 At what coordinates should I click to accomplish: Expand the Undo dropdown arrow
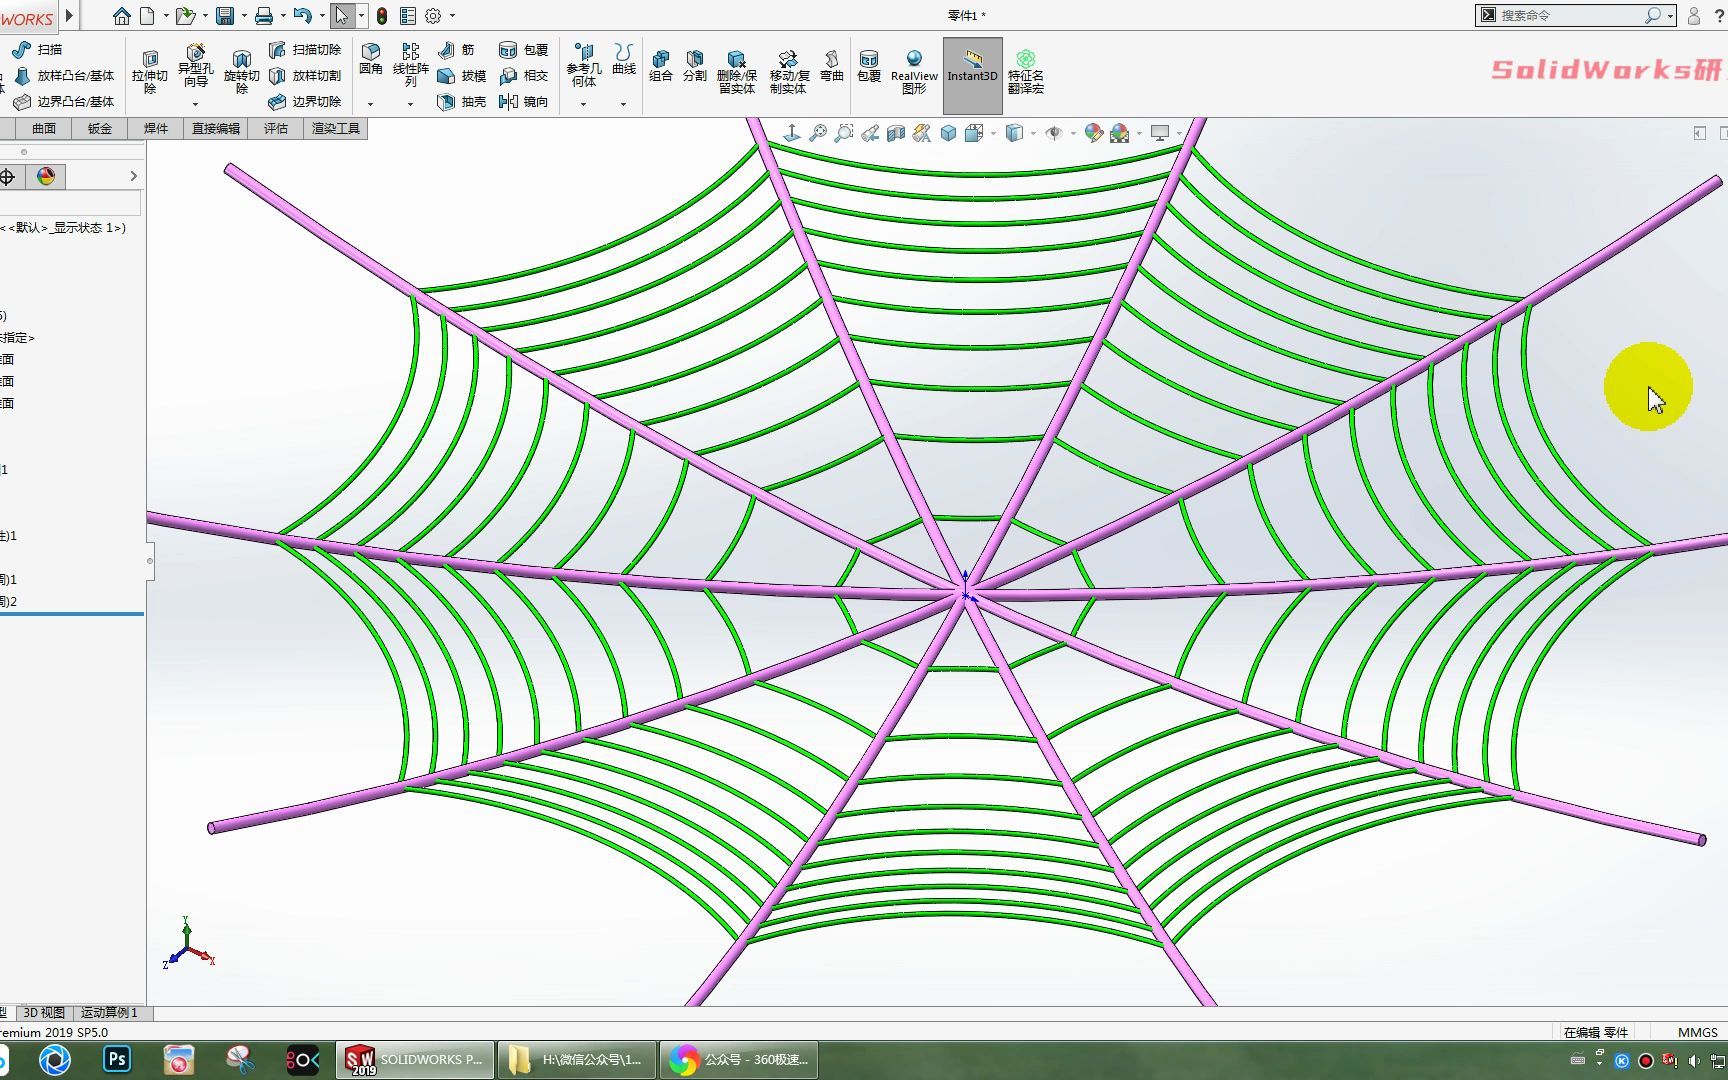click(x=322, y=16)
